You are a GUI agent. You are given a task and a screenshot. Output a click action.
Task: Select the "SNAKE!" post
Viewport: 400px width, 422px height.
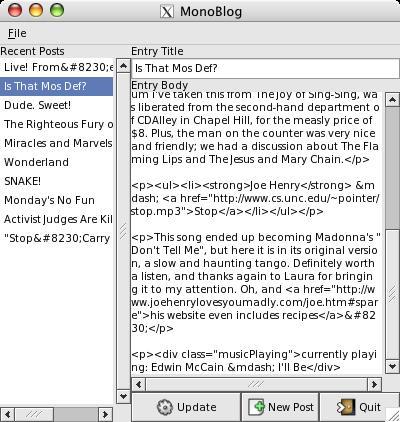click(57, 181)
